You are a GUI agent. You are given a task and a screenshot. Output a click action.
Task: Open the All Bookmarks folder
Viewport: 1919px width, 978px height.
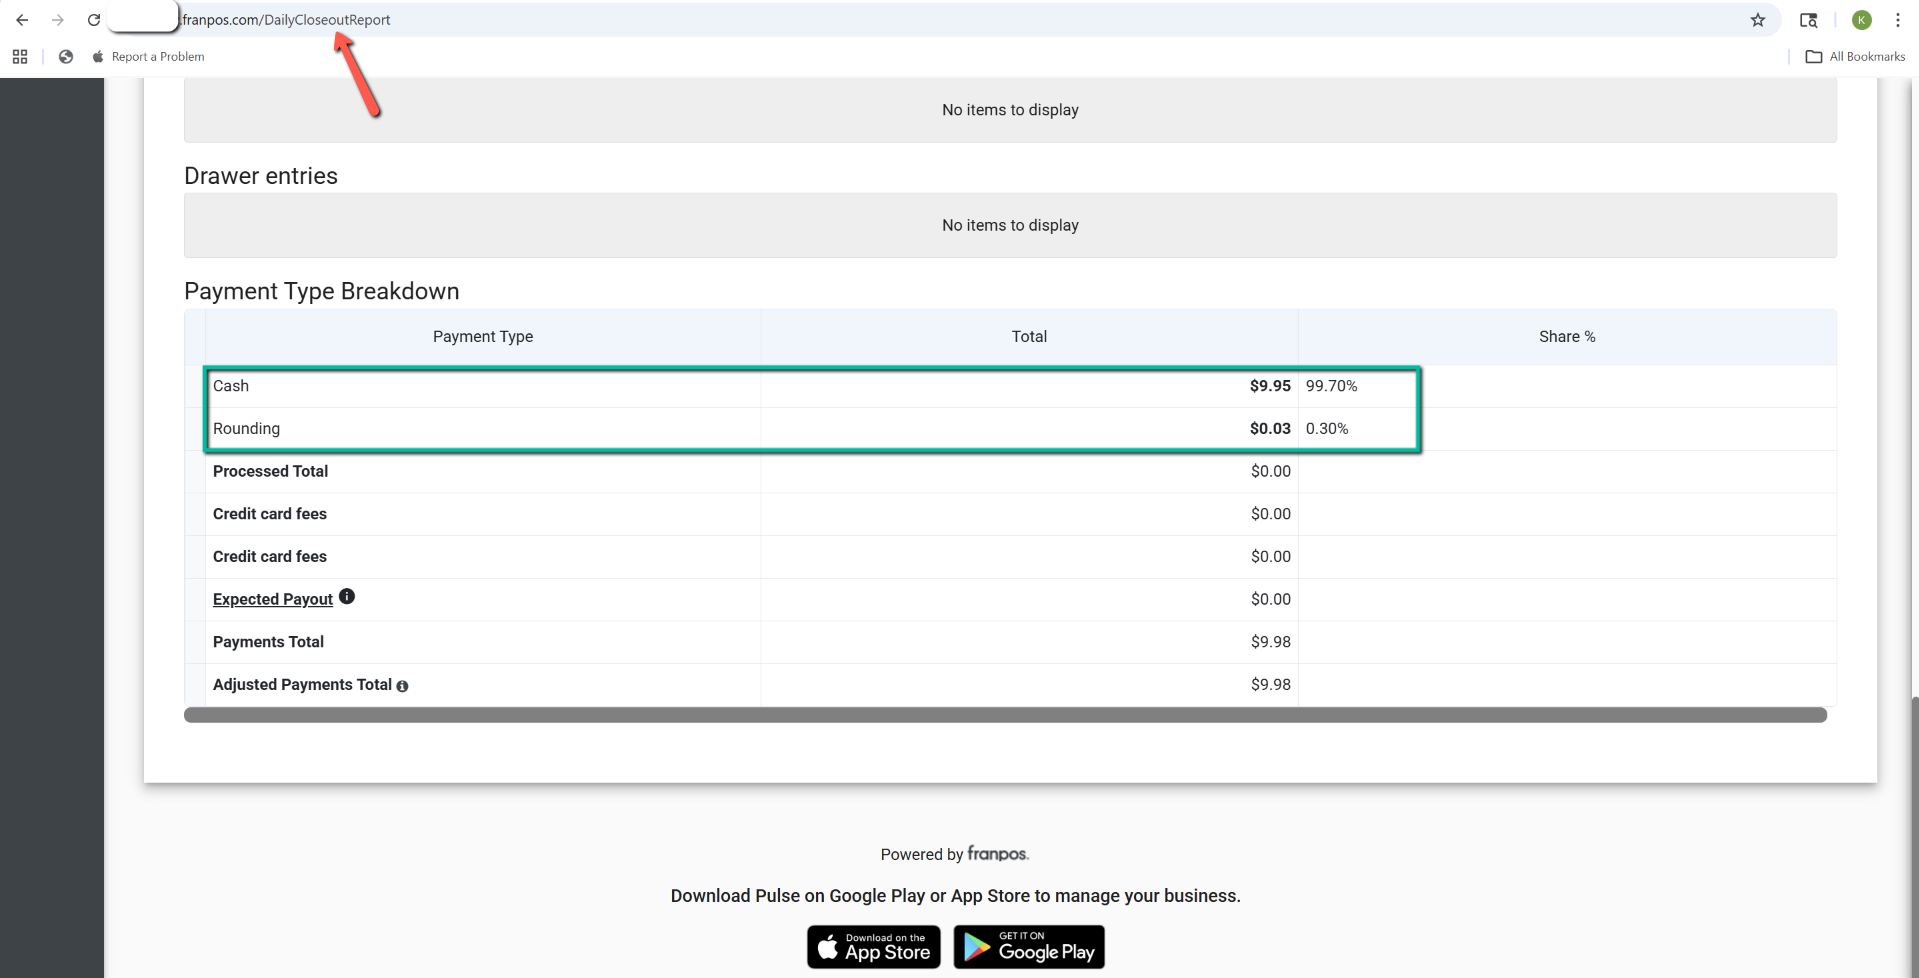[x=1855, y=57]
